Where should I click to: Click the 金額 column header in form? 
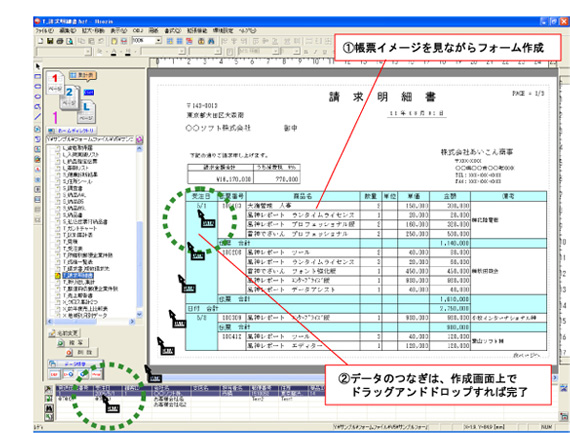450,196
